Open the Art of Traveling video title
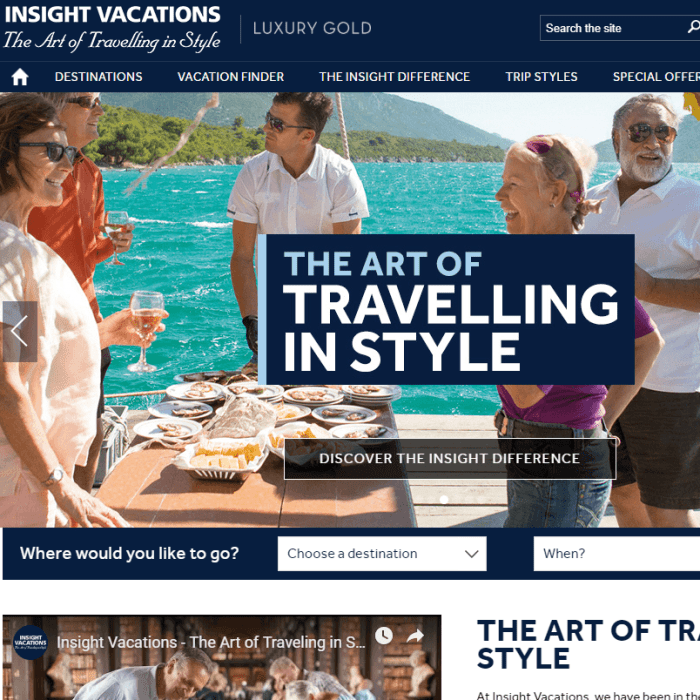This screenshot has height=700, width=700. (211, 642)
